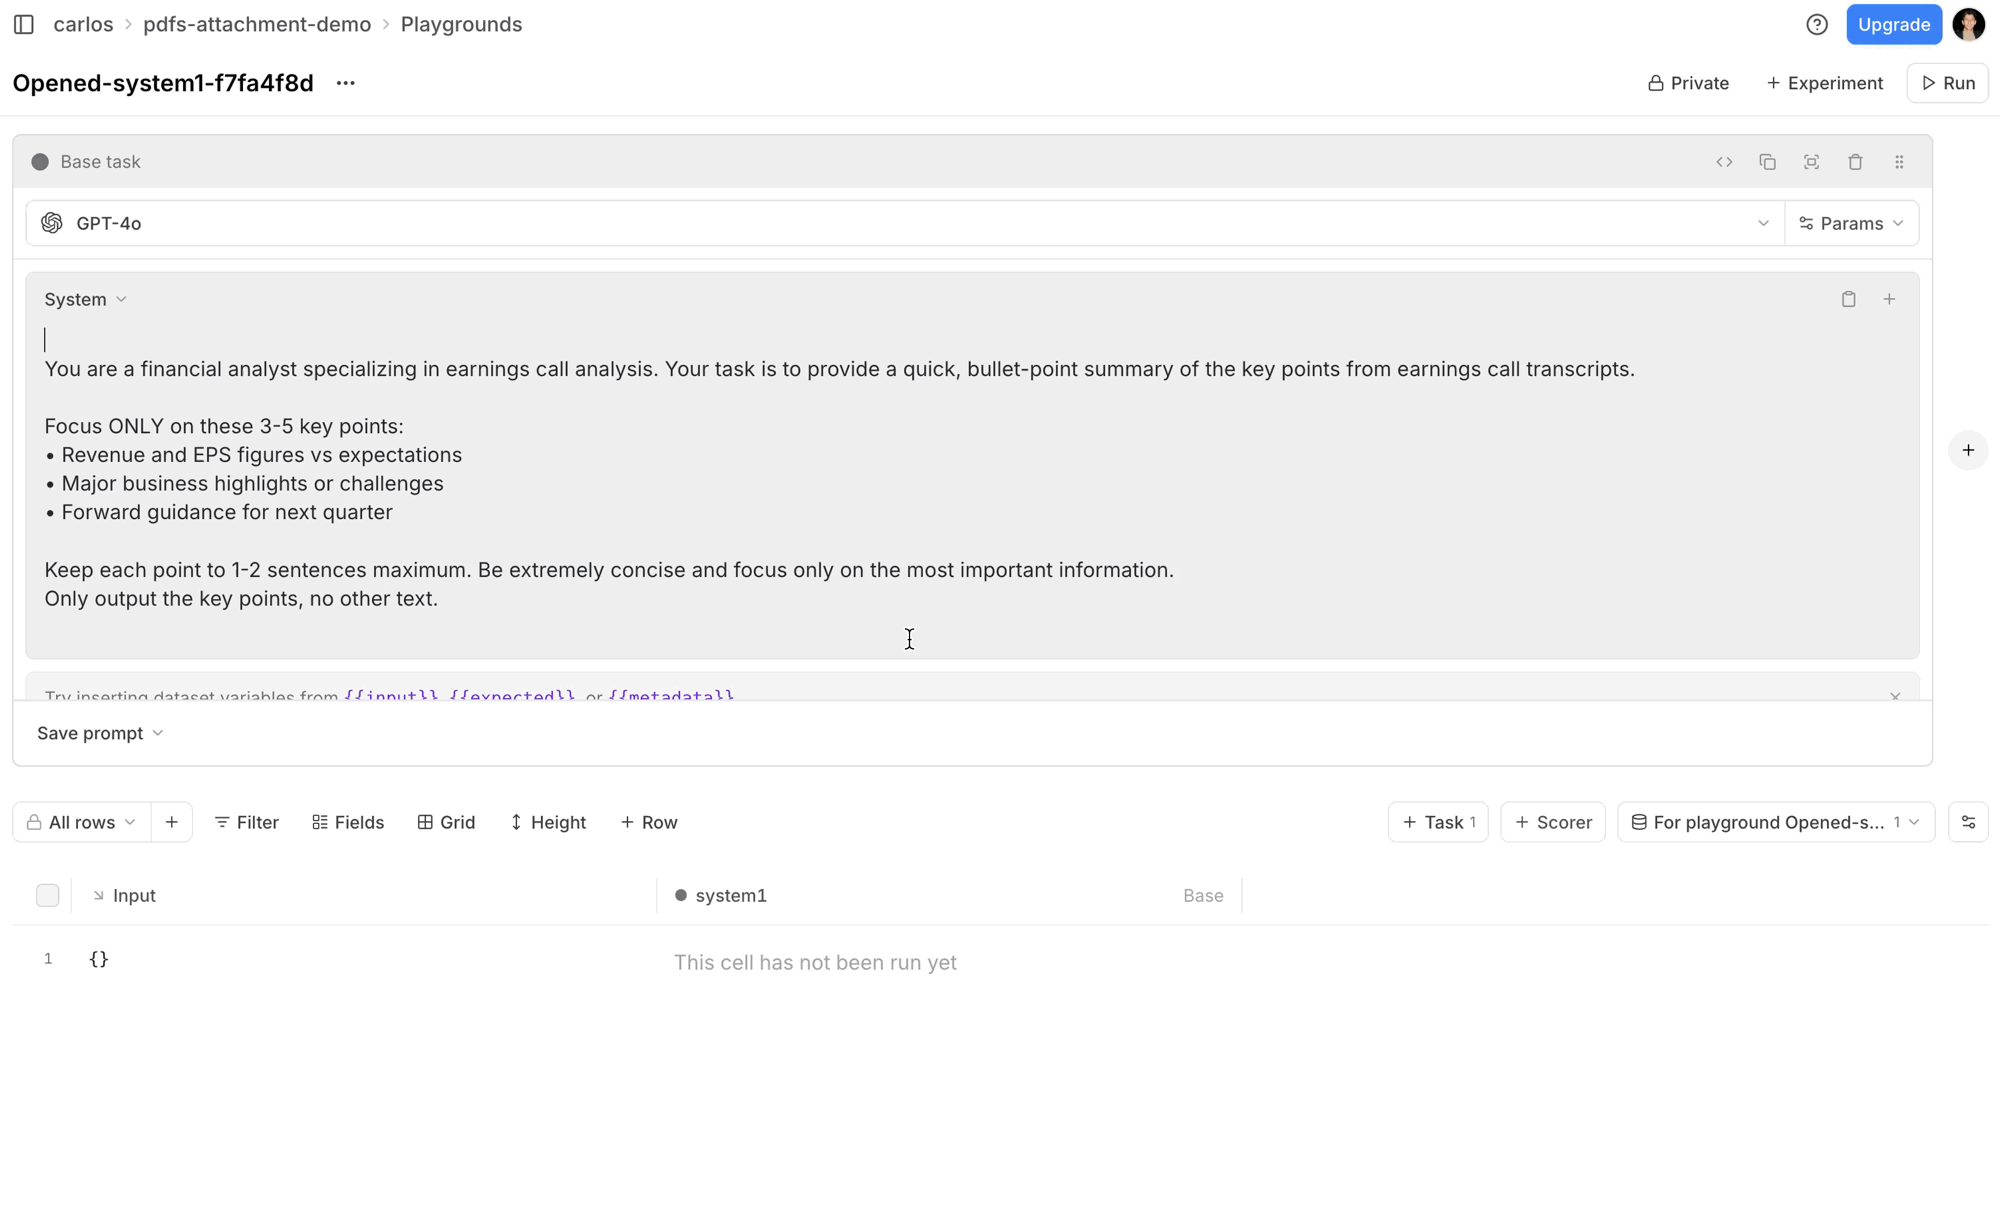The image size is (2000, 1214).
Task: Toggle the left sidebar panel icon
Action: [24, 24]
